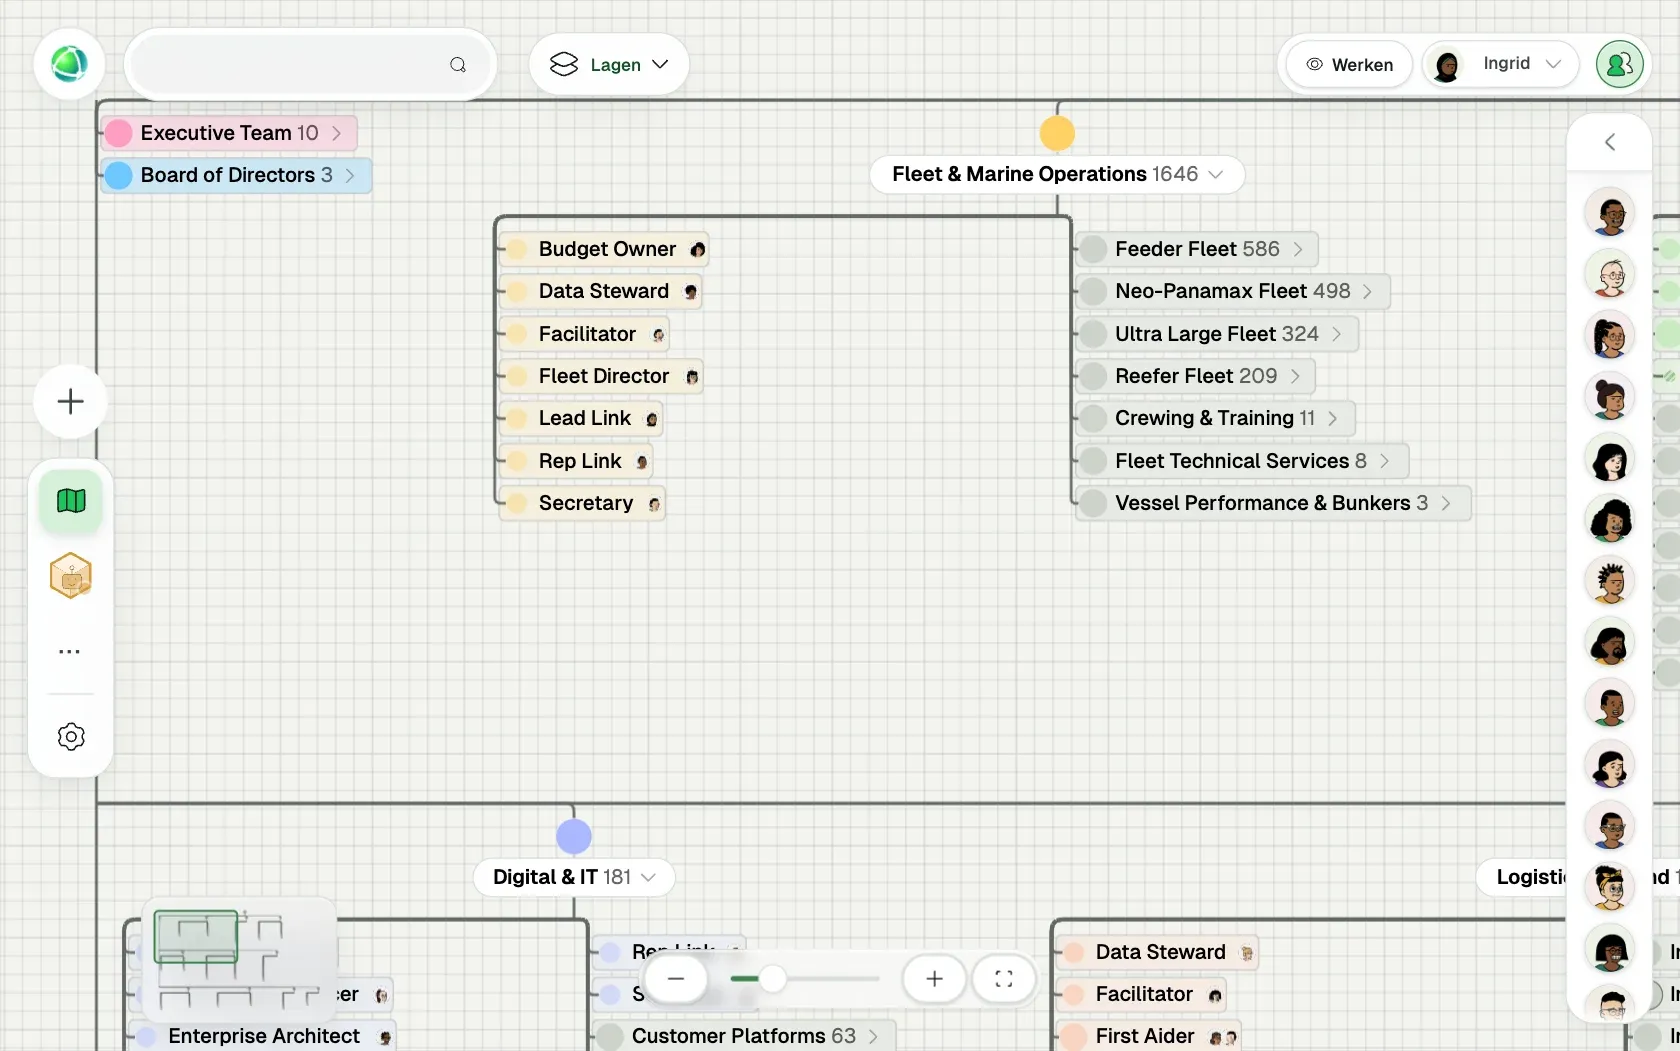Click the plus add button on left

tap(70, 402)
